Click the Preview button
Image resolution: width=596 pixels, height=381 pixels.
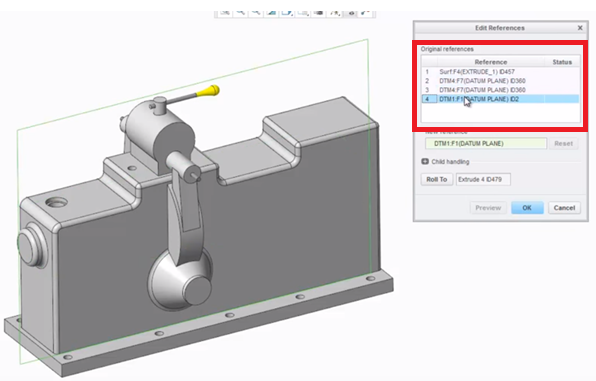coord(488,208)
